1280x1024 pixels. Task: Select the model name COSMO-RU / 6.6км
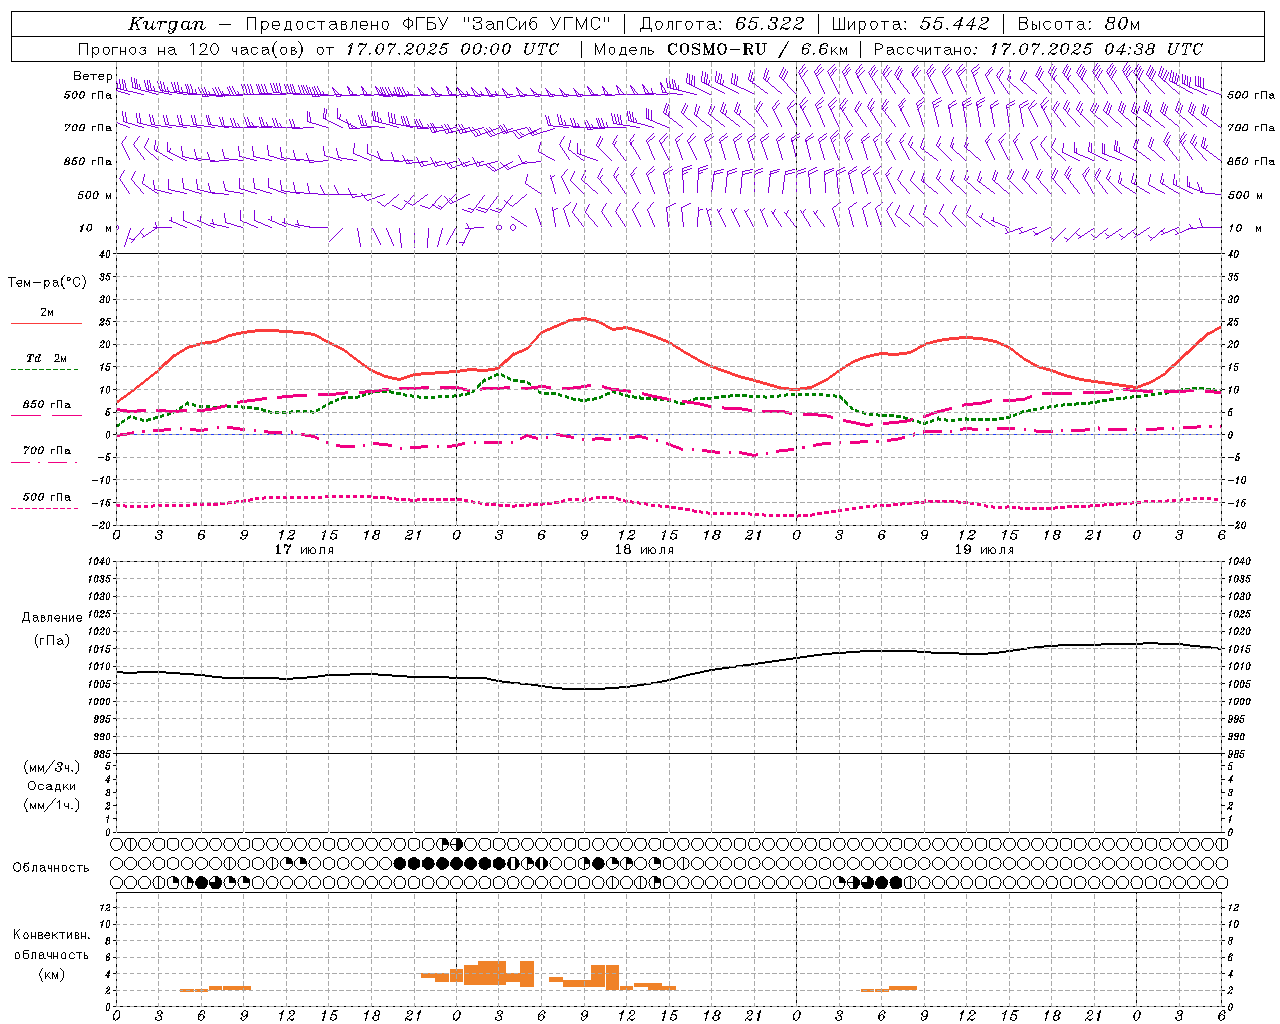click(x=757, y=49)
